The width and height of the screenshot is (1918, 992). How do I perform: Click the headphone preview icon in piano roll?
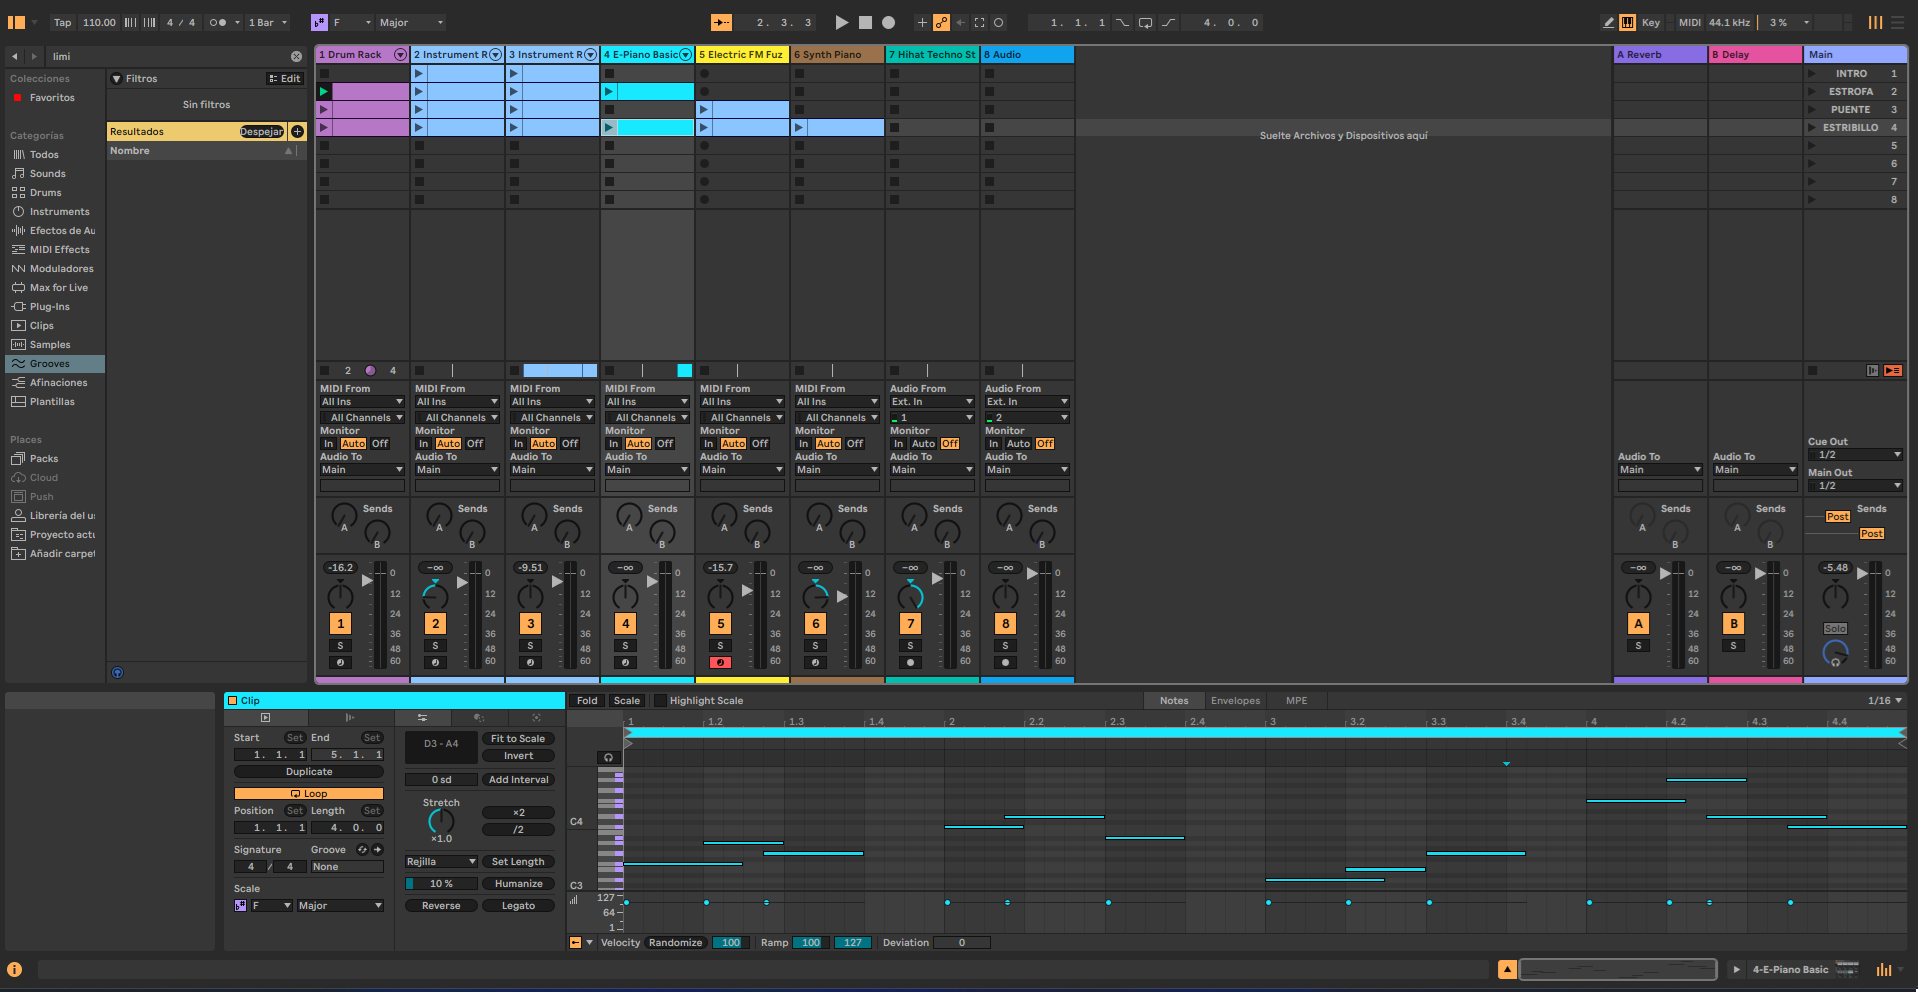tap(608, 757)
